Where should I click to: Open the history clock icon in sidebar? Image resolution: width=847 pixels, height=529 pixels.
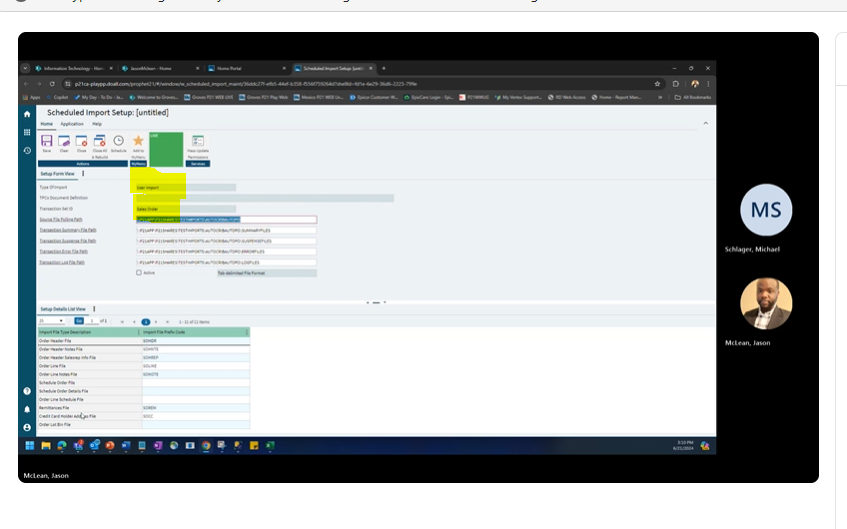(27, 150)
